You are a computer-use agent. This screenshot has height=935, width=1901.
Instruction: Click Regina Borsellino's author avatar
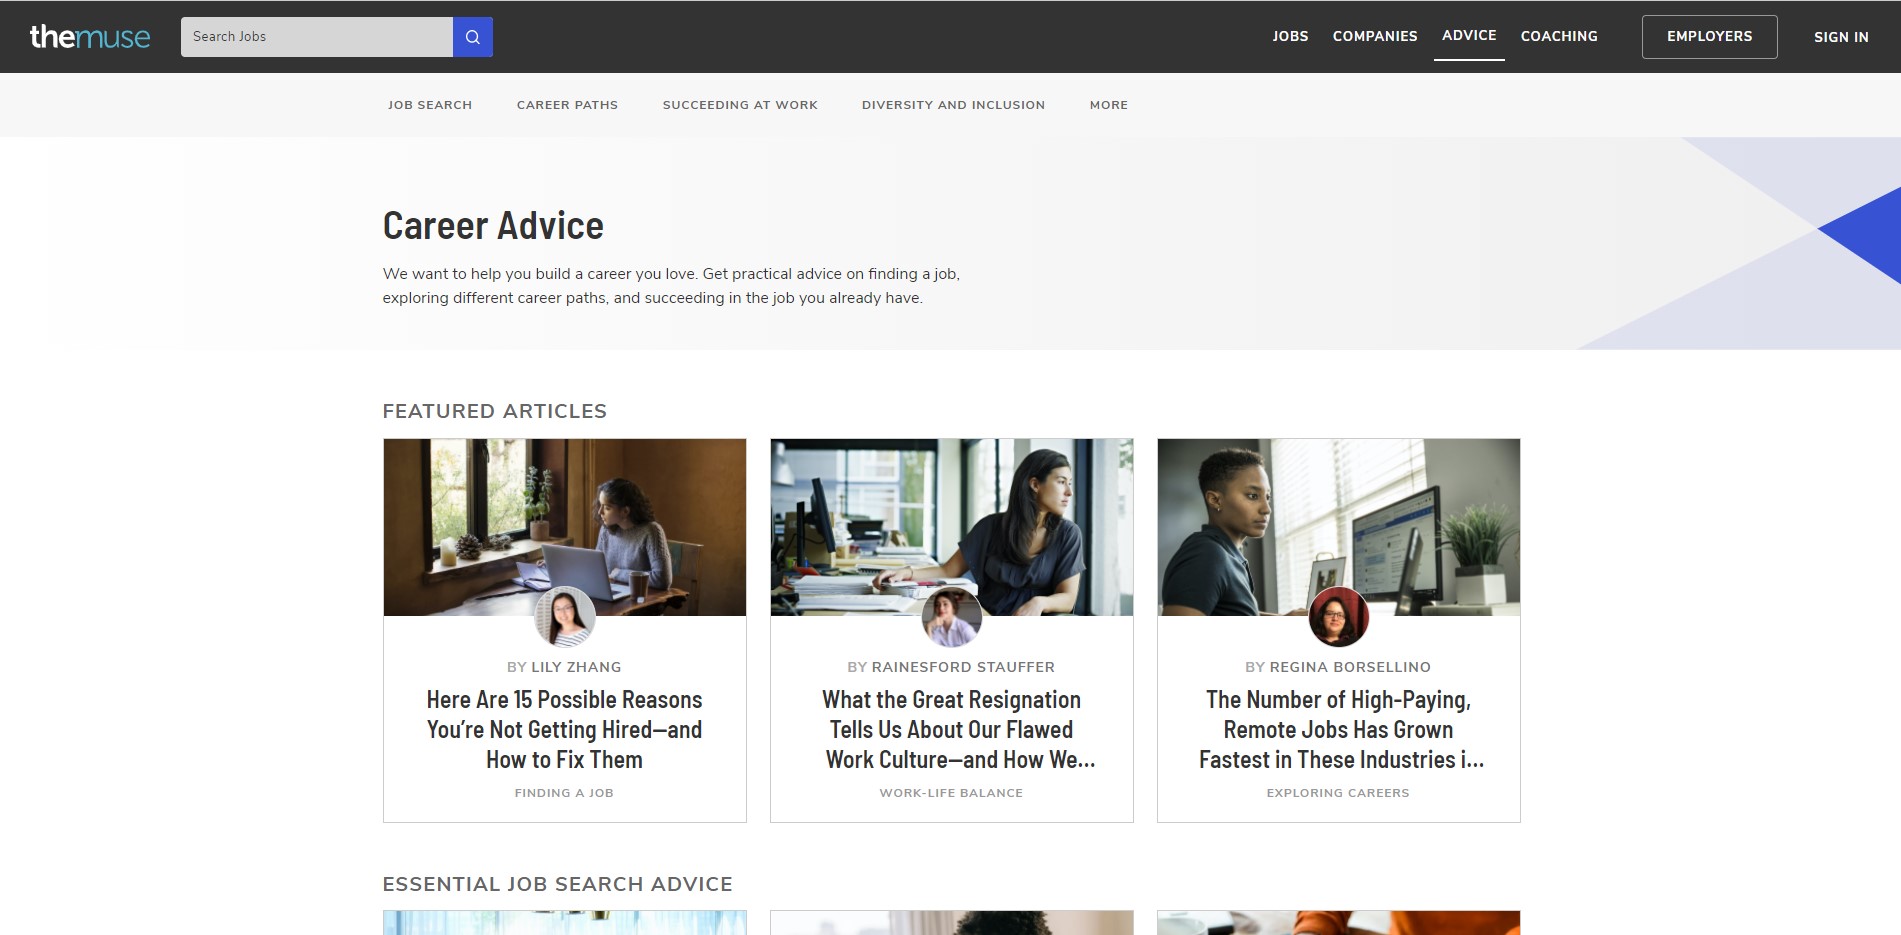point(1338,617)
